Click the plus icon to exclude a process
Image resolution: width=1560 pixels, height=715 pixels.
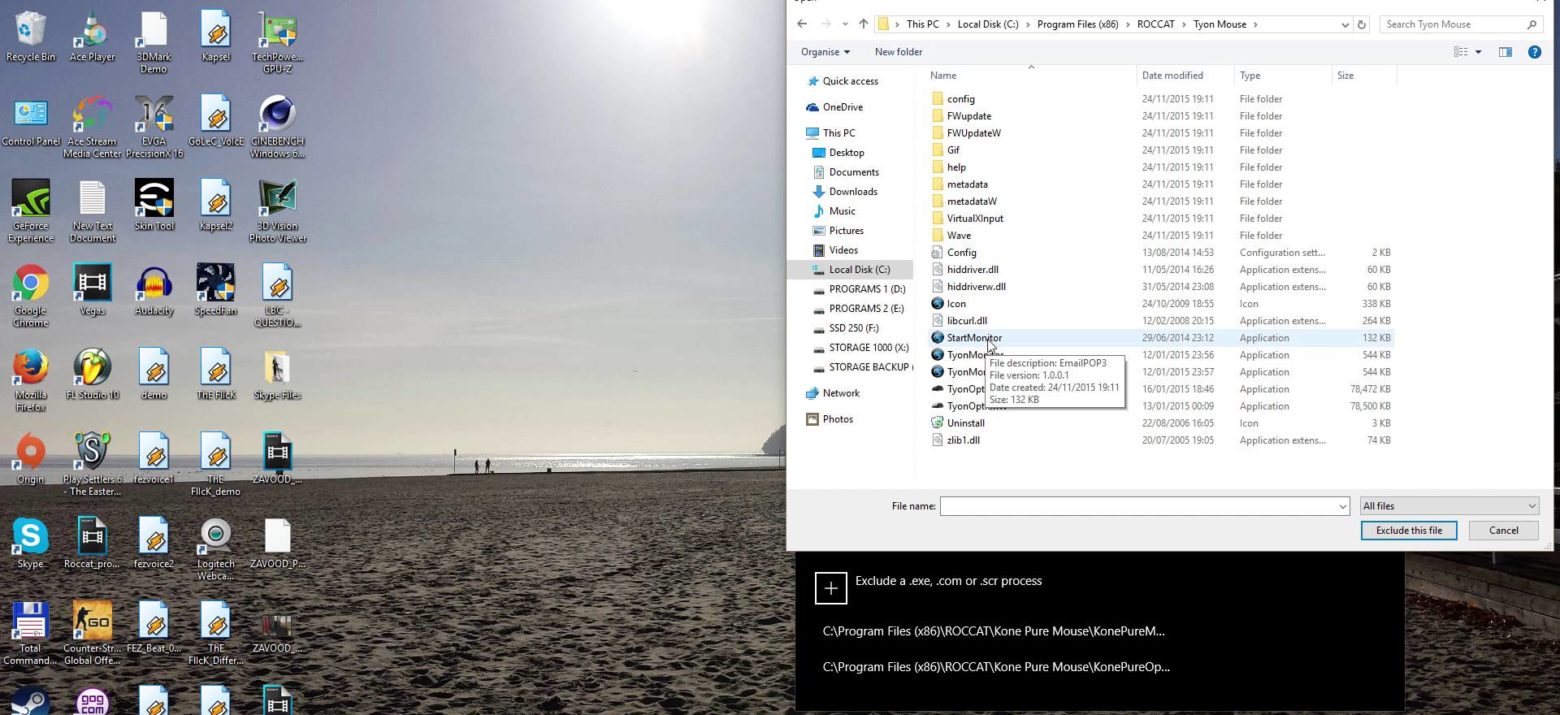pyautogui.click(x=829, y=588)
